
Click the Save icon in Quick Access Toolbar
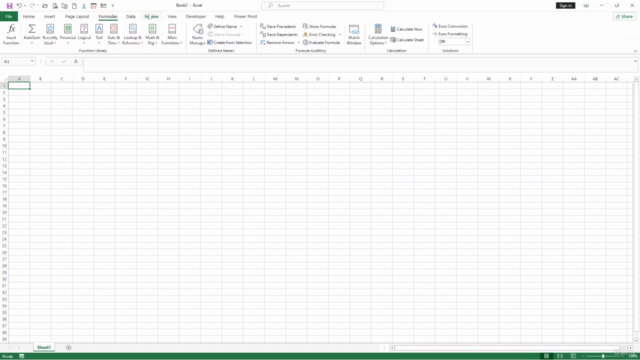coord(9,6)
